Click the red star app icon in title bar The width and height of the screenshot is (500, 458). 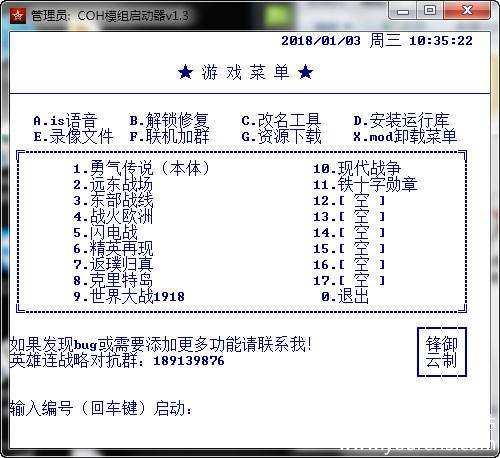tap(18, 15)
